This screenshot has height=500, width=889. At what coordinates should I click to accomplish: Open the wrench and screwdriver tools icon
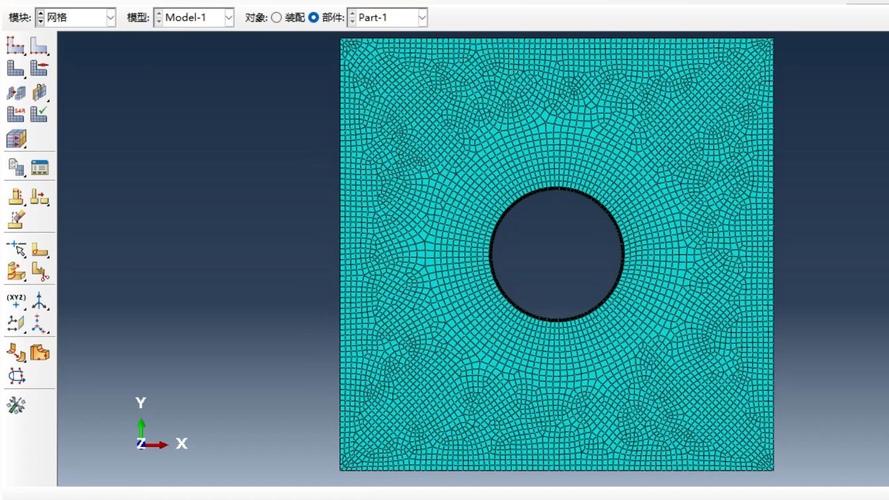(x=16, y=405)
